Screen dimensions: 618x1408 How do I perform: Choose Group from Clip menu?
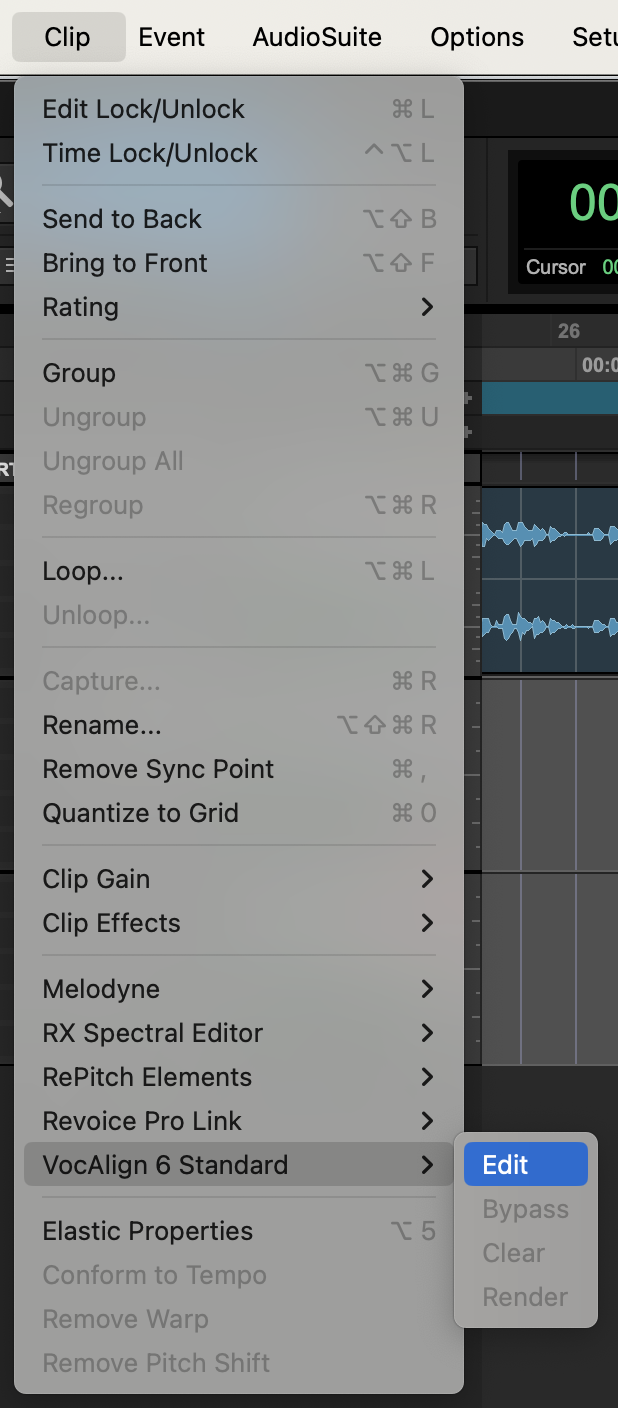79,373
